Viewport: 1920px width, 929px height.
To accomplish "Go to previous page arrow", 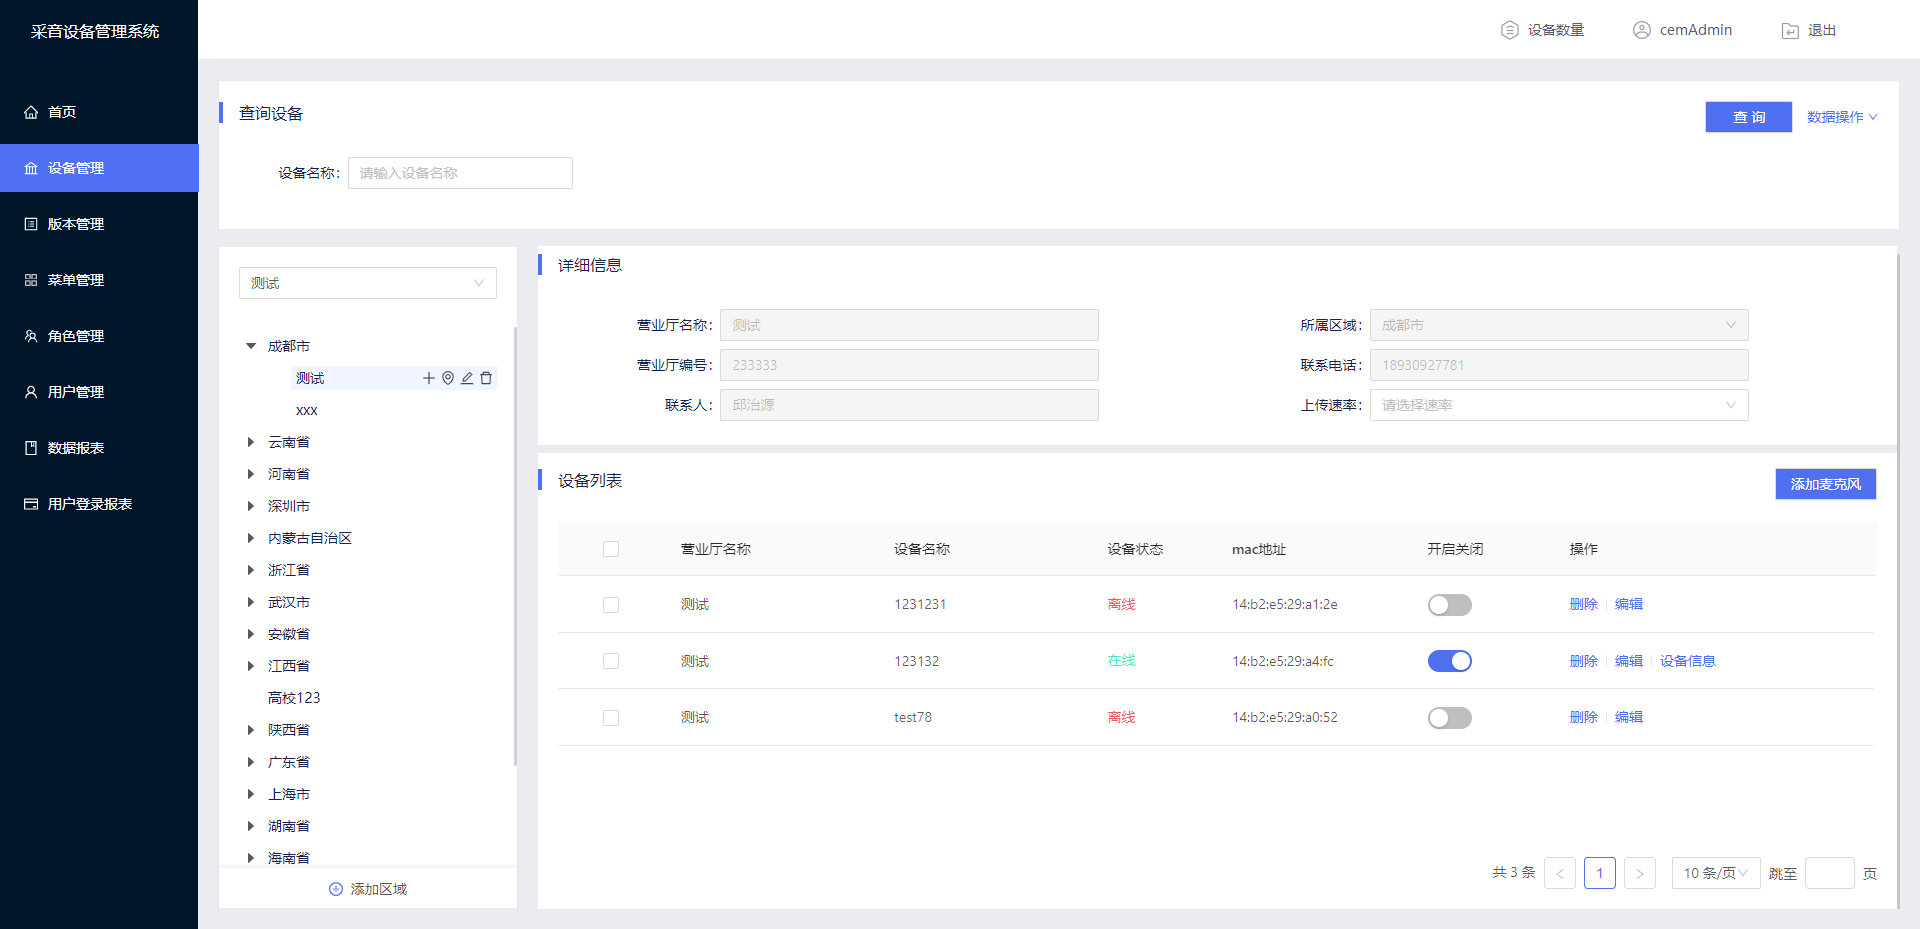I will [x=1560, y=873].
